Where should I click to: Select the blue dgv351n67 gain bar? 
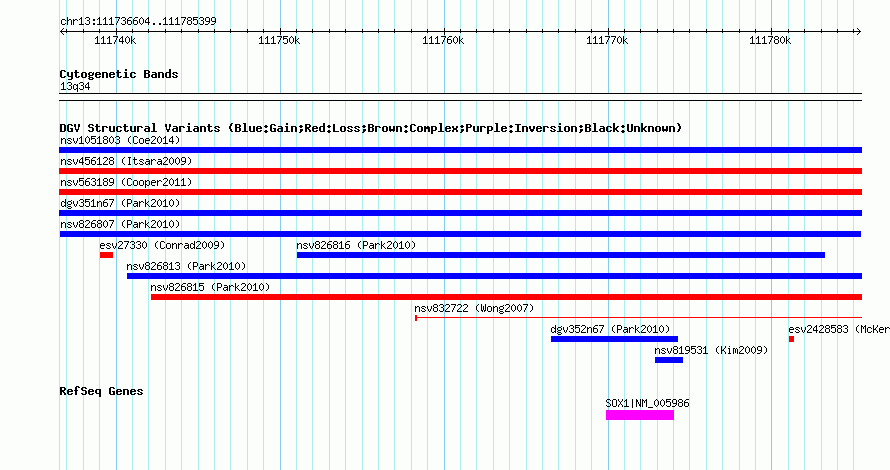point(460,213)
